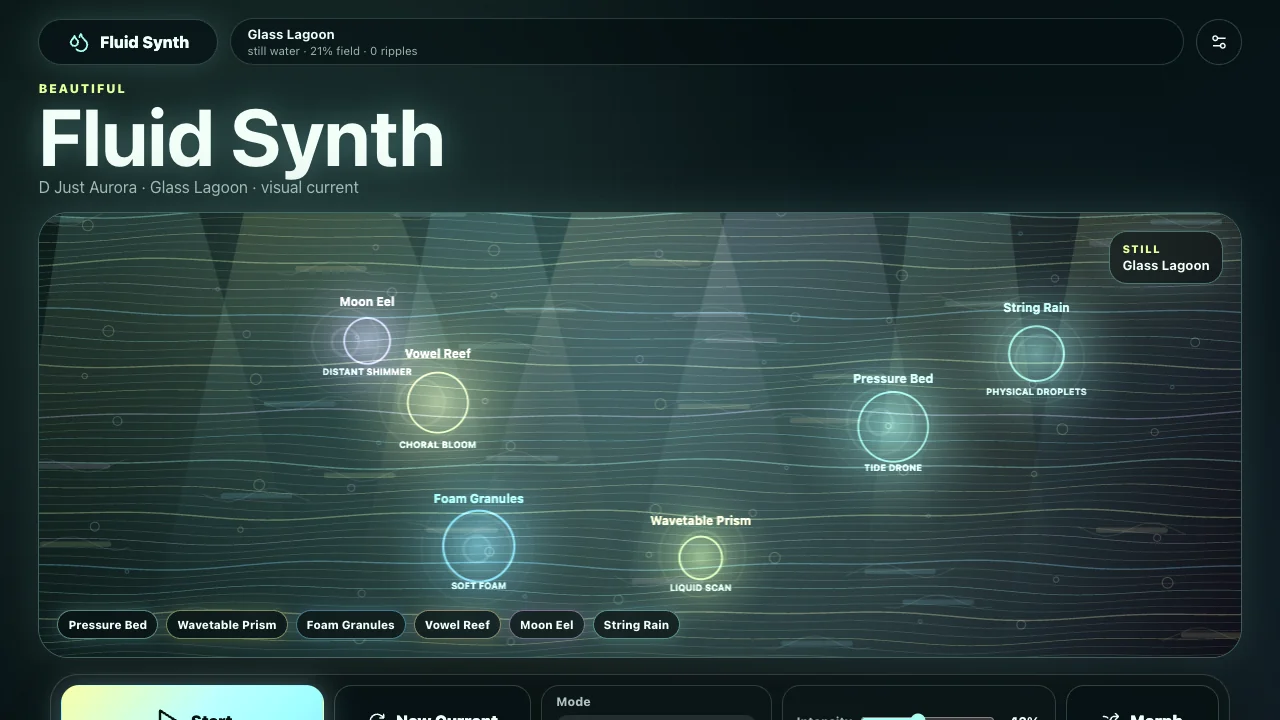
Task: Select the Pressure Bed voice orb
Action: 893,426
